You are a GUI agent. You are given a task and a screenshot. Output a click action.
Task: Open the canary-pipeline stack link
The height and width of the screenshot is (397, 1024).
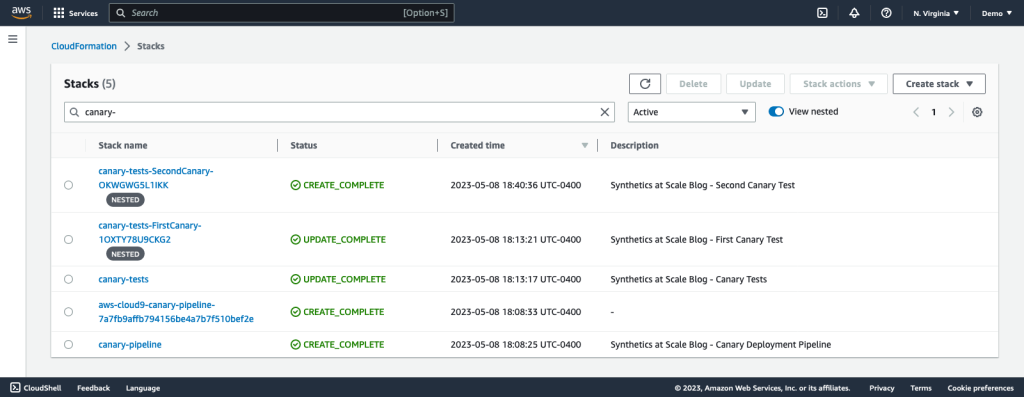[x=130, y=345]
